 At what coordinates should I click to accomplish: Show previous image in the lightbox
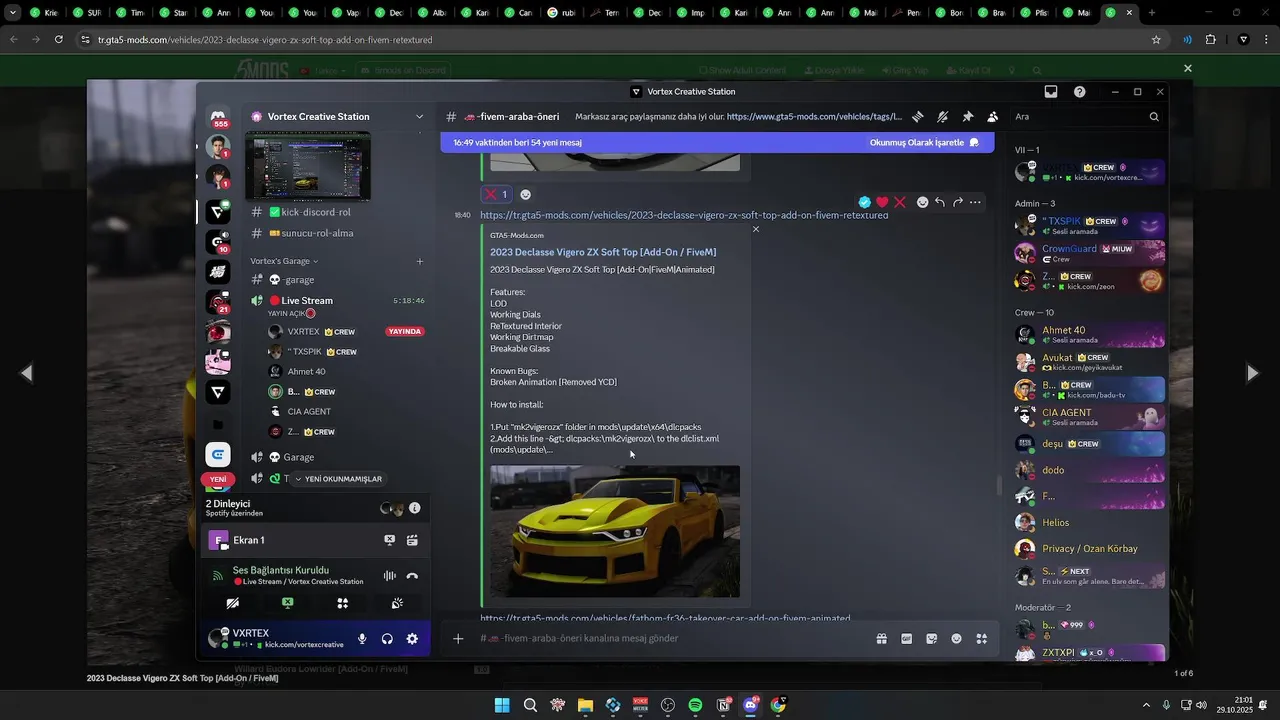pyautogui.click(x=27, y=373)
